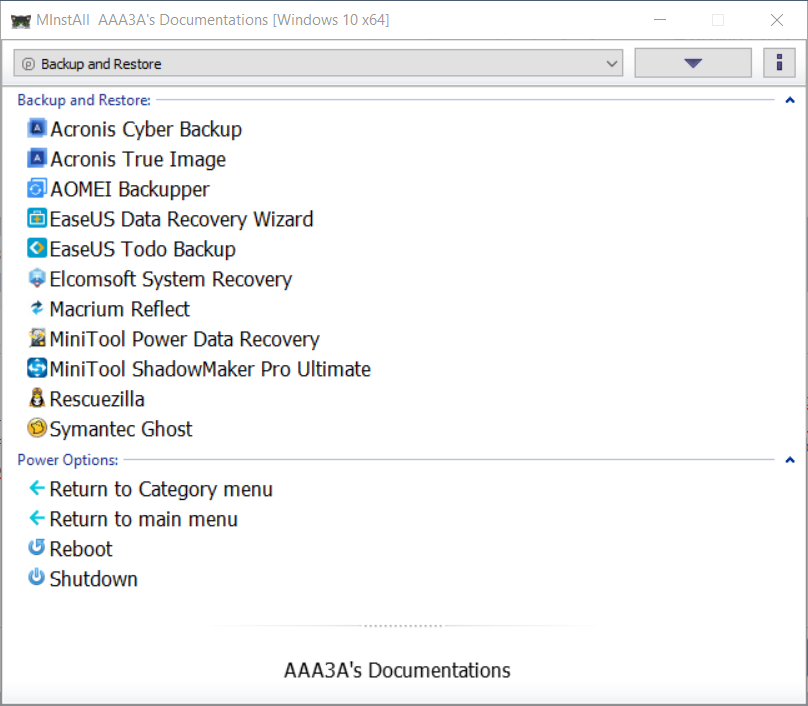Viewport: 808px width, 706px height.
Task: Open the down-arrow triangle dropdown button
Action: click(693, 63)
